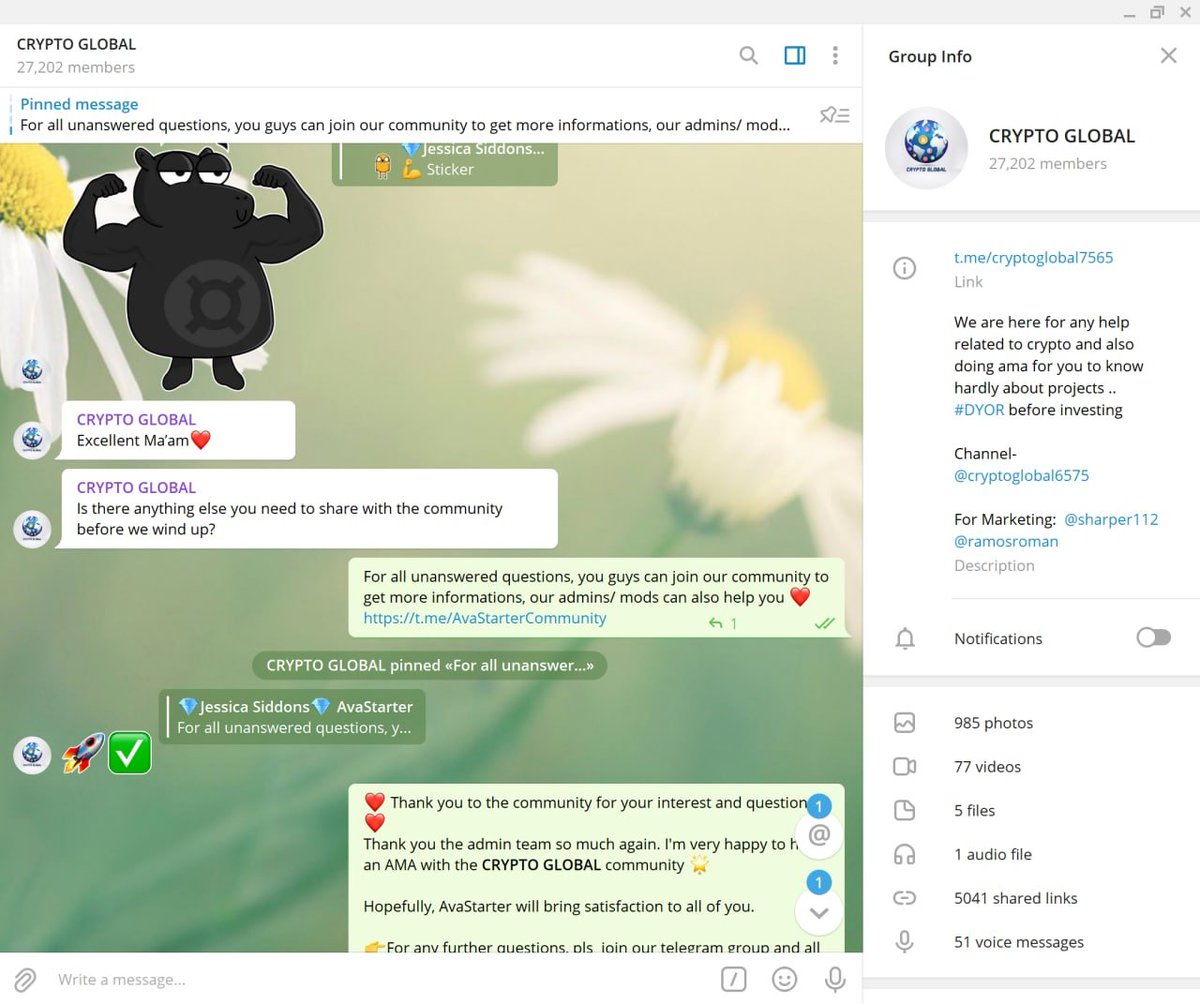Image resolution: width=1200 pixels, height=1004 pixels.
Task: Click the Group Info panel title
Action: [930, 56]
